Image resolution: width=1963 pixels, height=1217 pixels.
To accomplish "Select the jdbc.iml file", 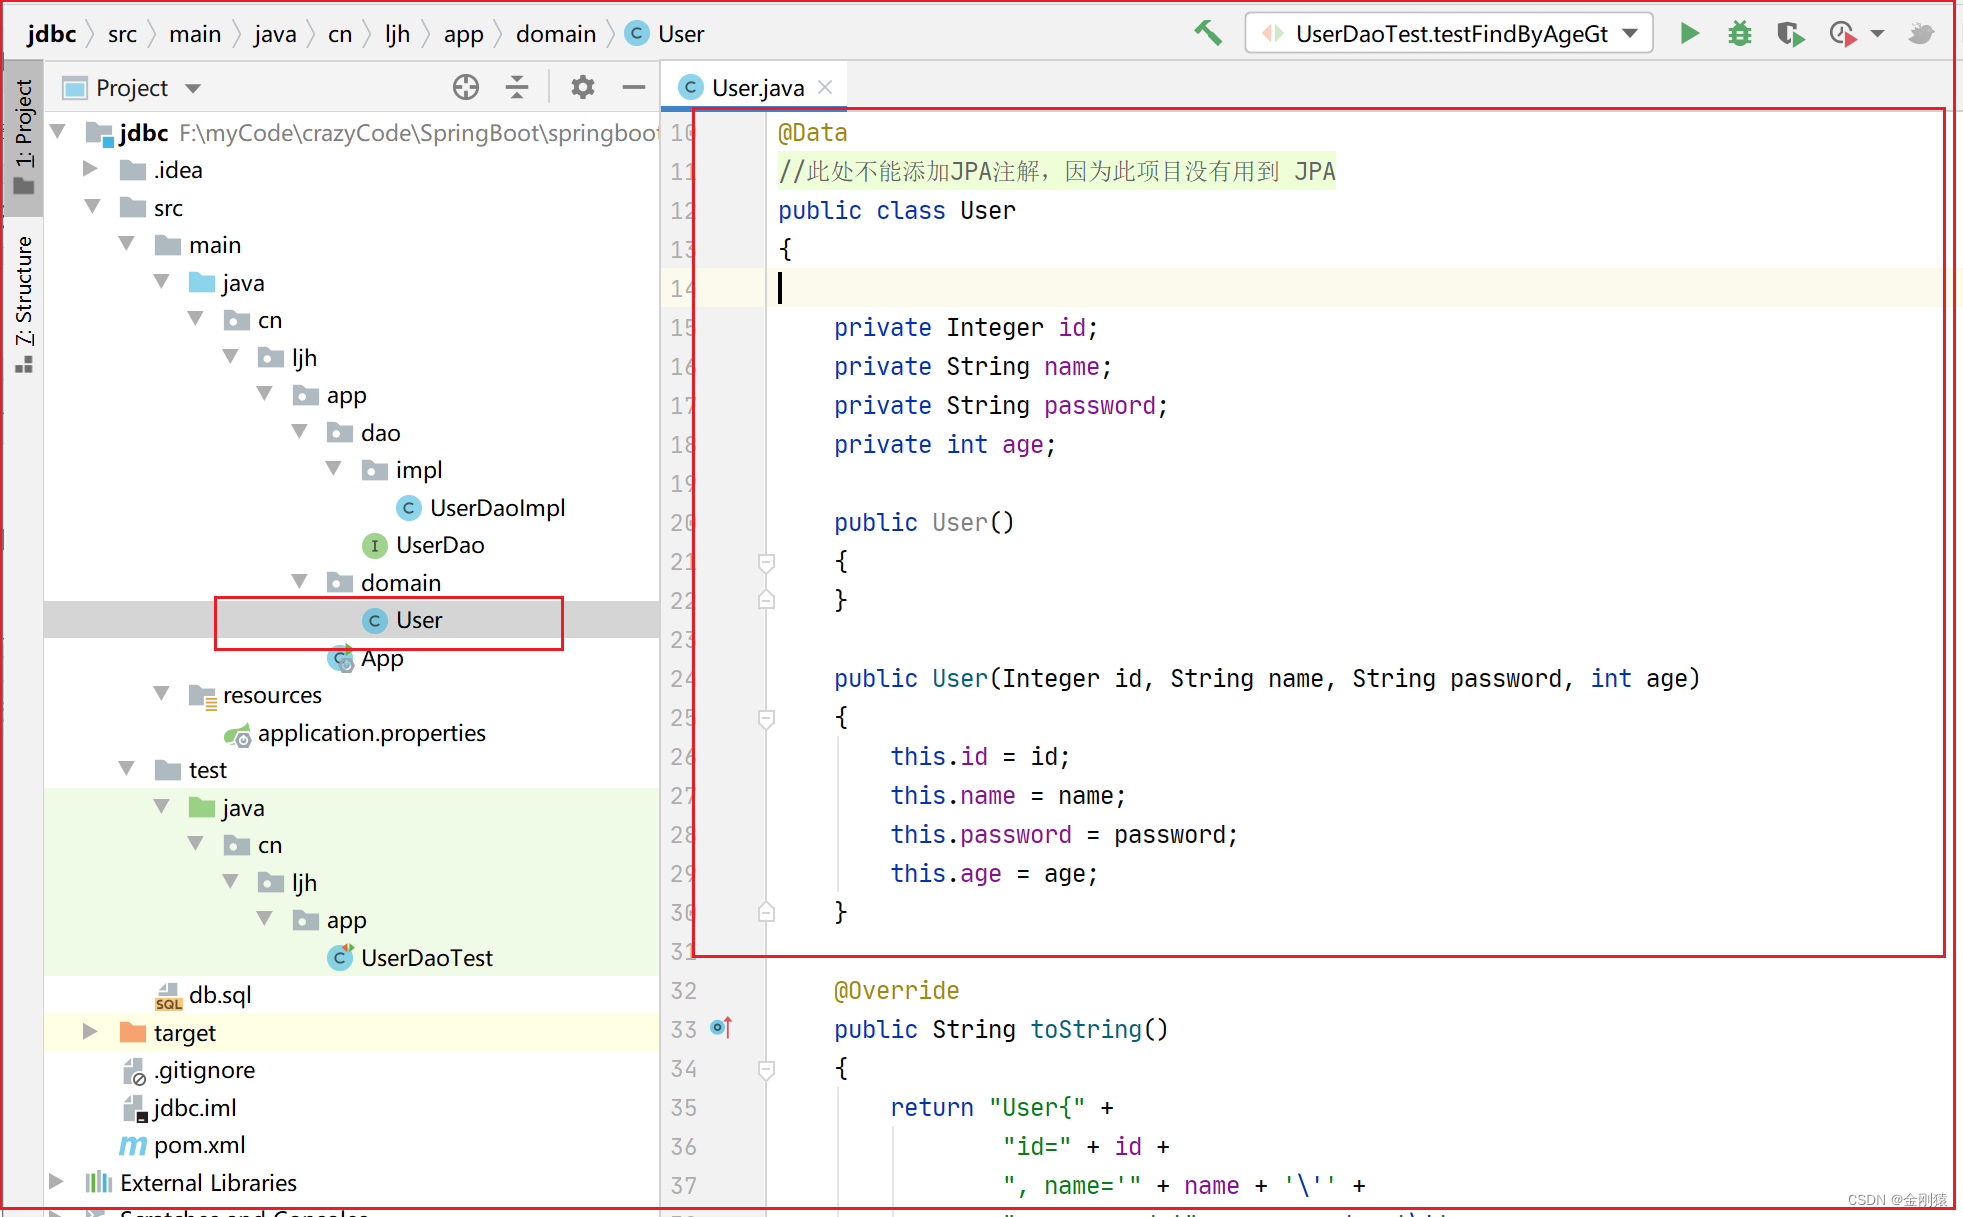I will click(179, 1108).
